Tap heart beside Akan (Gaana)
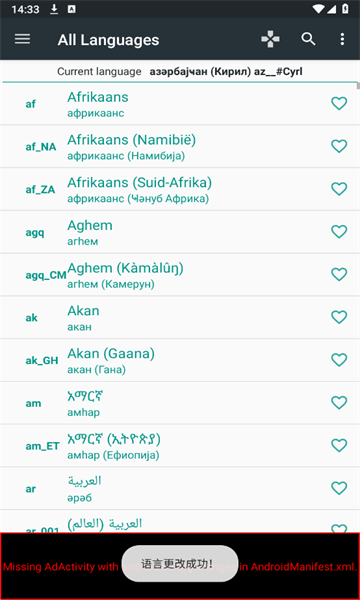The height and width of the screenshot is (600, 360). click(339, 360)
